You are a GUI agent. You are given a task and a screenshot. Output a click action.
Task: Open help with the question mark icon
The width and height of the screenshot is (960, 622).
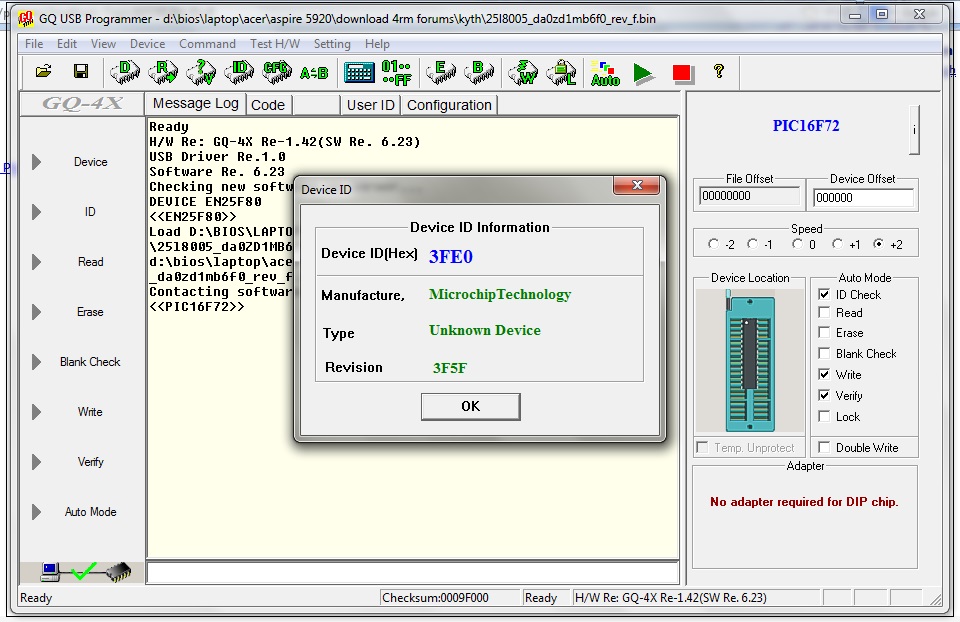[x=719, y=71]
